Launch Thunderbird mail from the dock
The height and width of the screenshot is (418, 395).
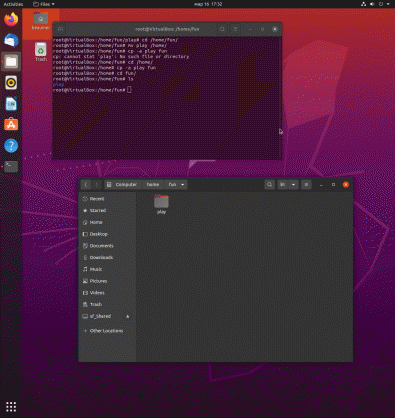coord(11,41)
